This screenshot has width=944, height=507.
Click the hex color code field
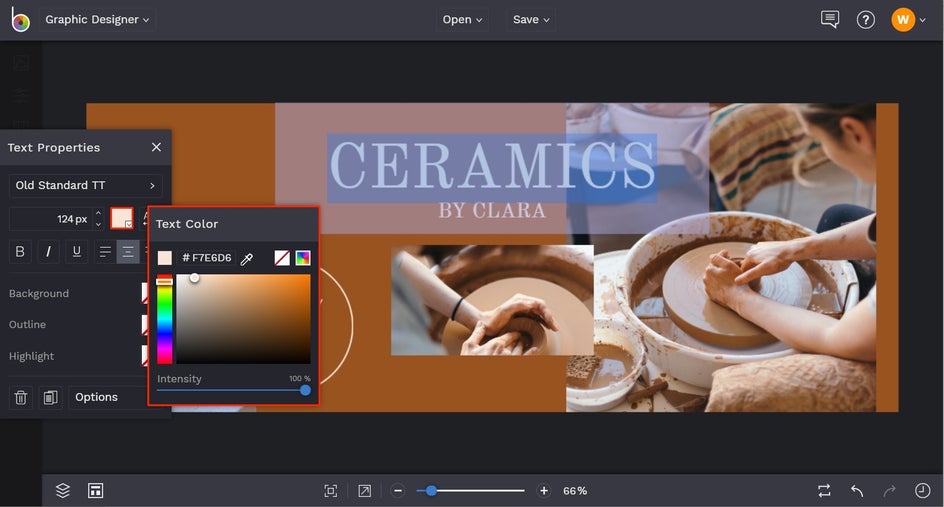[x=207, y=258]
